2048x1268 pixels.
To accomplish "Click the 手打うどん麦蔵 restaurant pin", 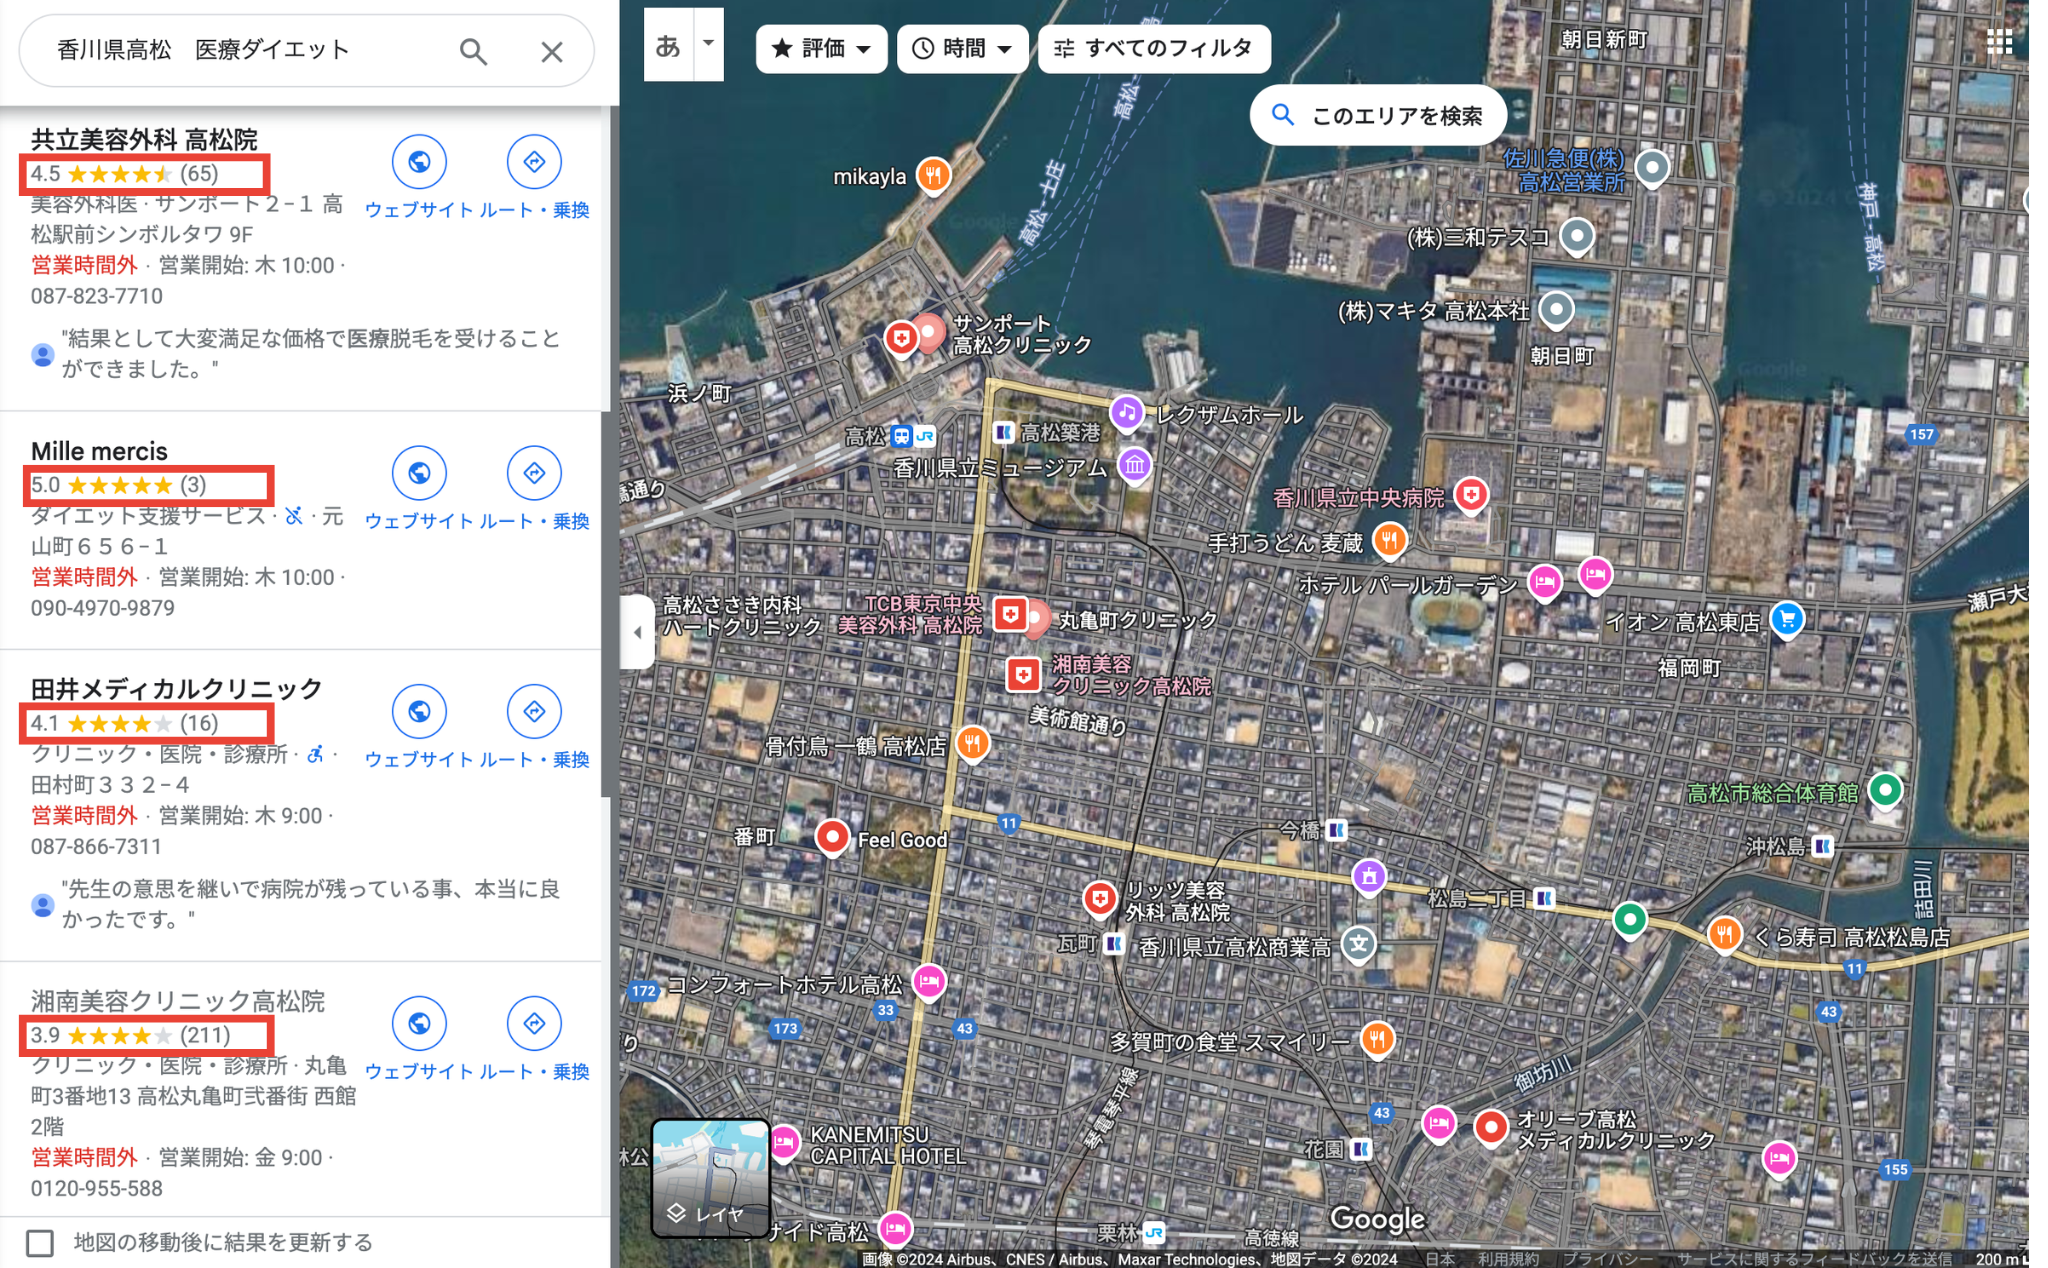I will [1390, 541].
